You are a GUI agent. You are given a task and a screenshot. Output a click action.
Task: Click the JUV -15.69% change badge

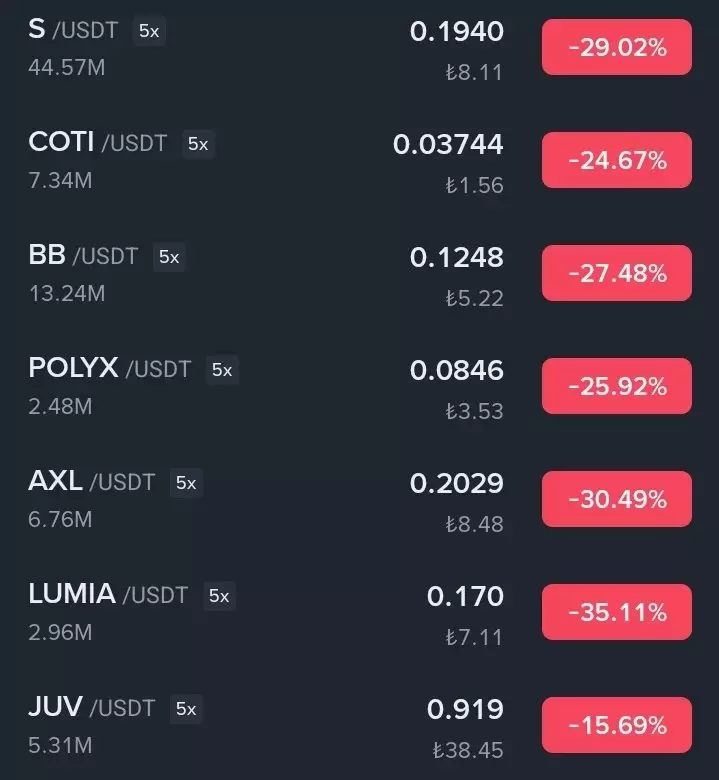coord(616,725)
